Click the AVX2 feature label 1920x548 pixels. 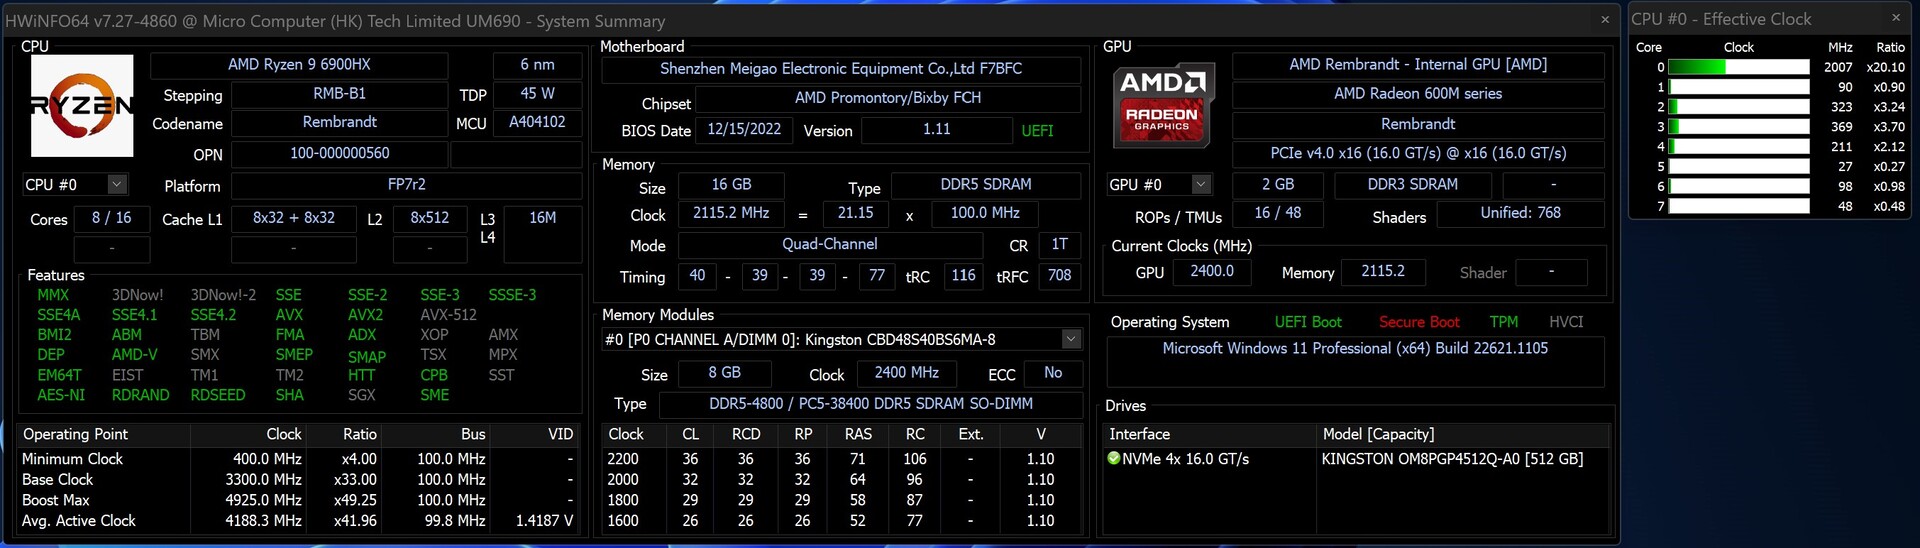coord(365,315)
